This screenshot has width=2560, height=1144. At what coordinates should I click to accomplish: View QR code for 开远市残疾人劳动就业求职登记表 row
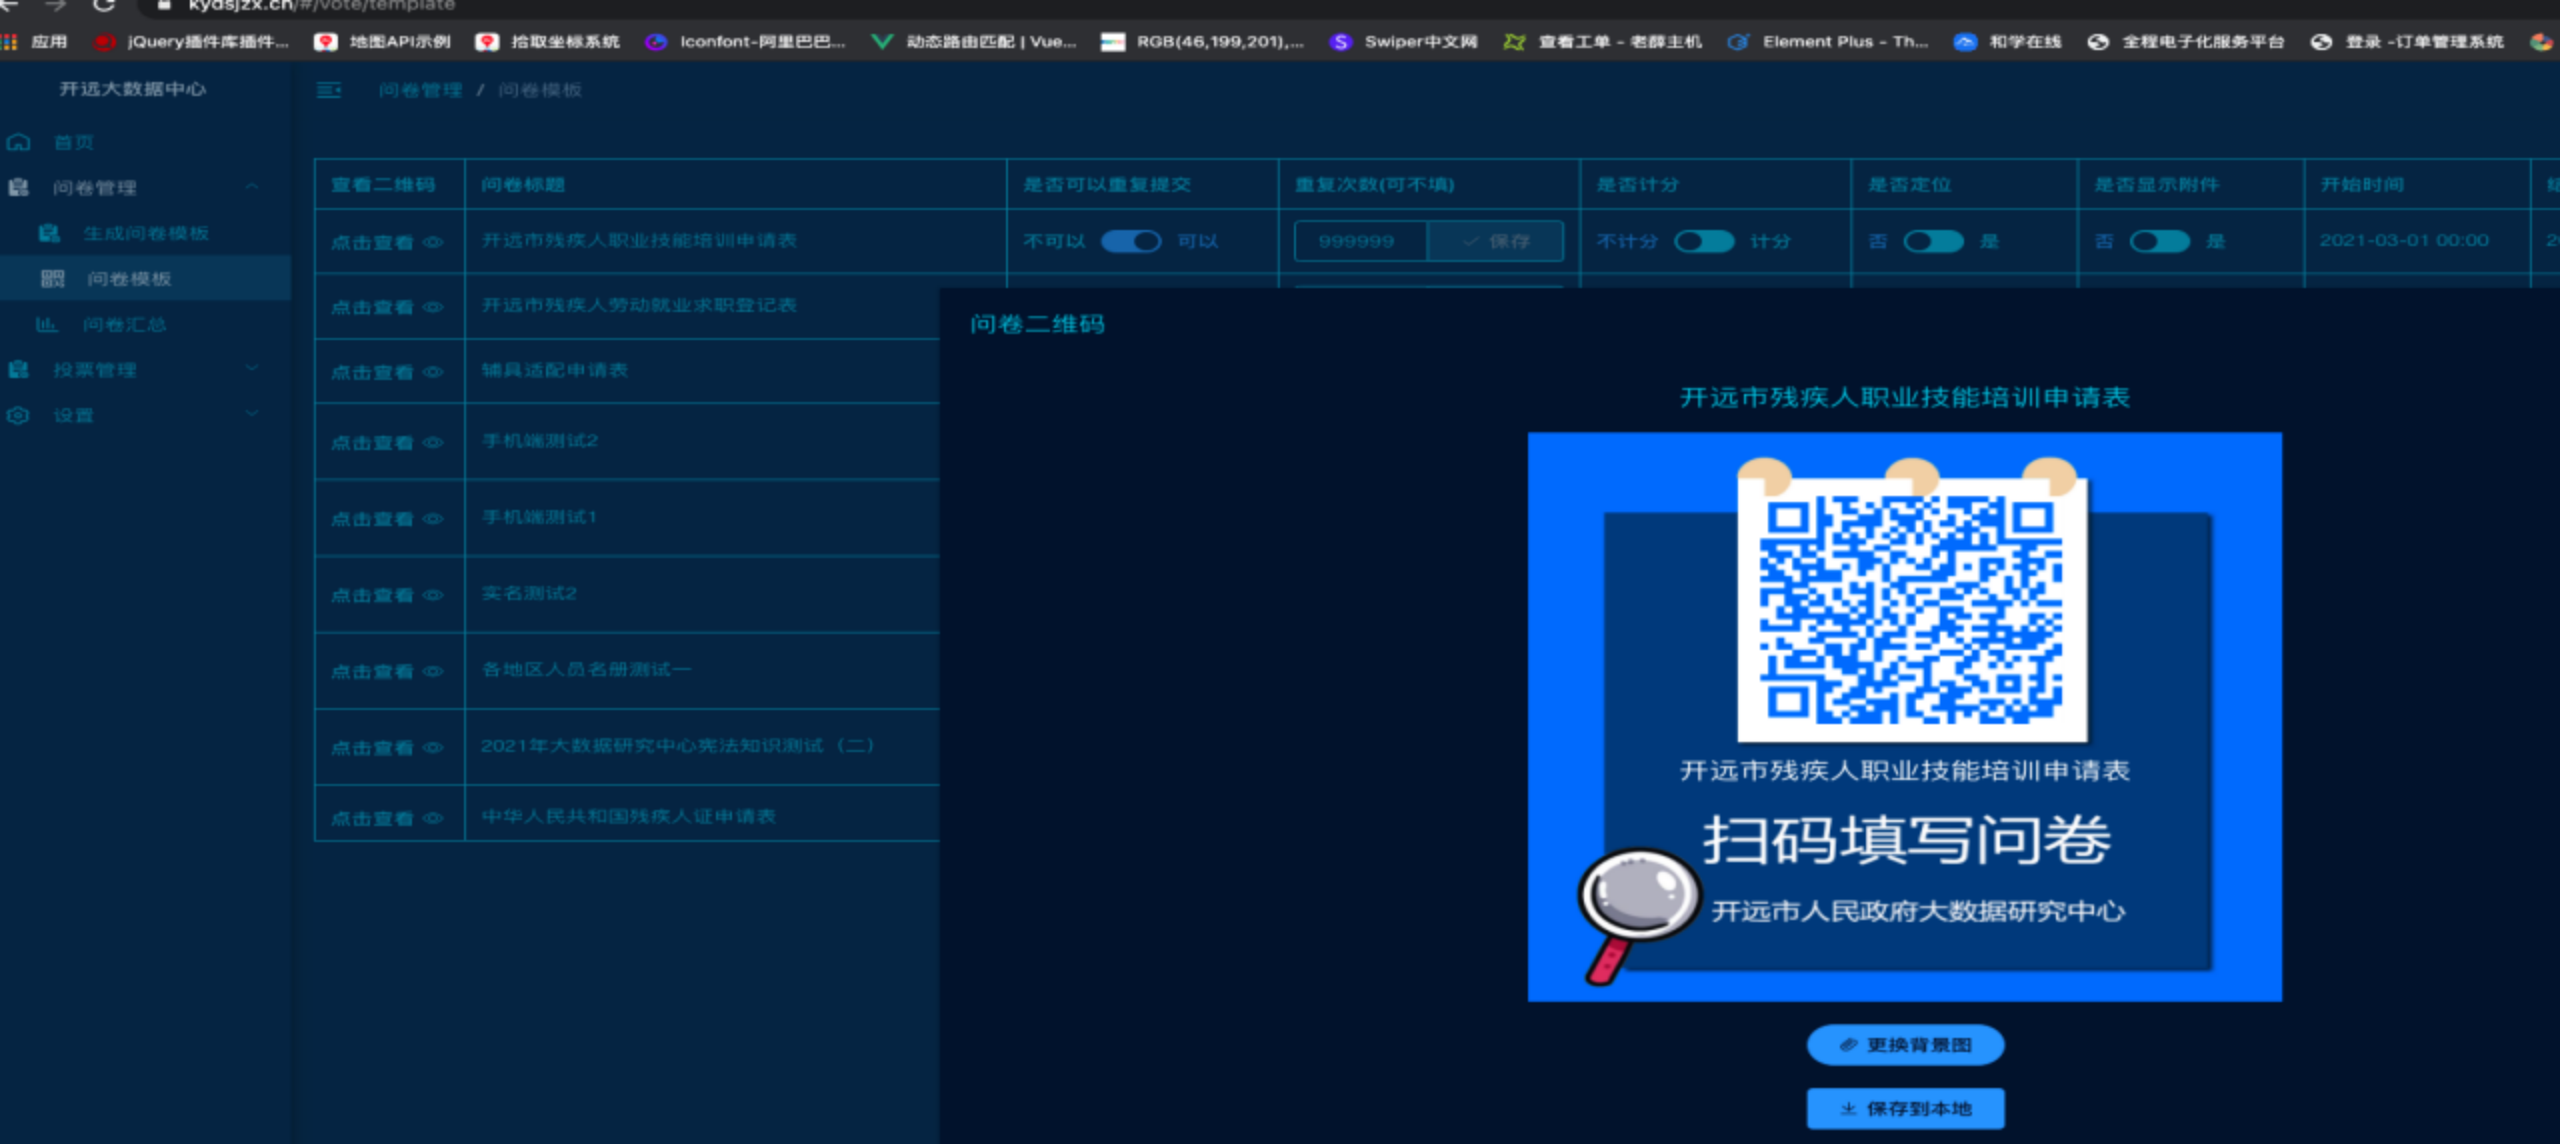click(x=387, y=307)
